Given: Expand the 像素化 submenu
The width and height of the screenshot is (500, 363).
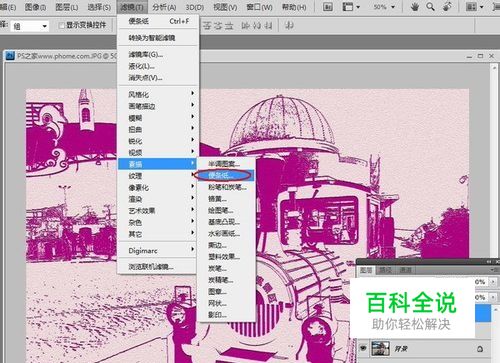Looking at the screenshot, I should 157,187.
